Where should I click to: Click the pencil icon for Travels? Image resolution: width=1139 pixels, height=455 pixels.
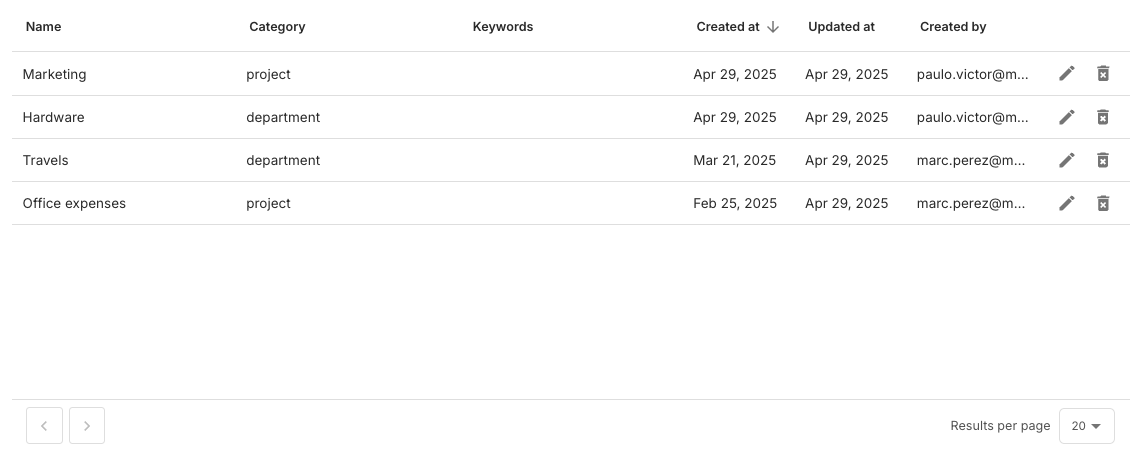coord(1067,160)
